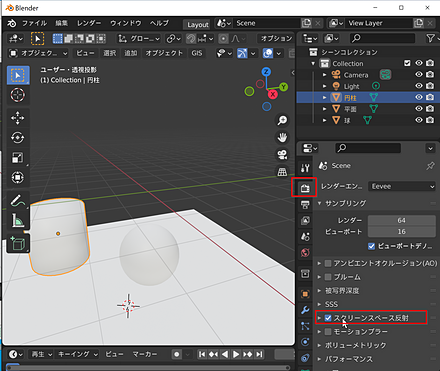Viewport: 440px width, 371px height.
Task: Hide Light using its eye icon
Action: click(419, 86)
